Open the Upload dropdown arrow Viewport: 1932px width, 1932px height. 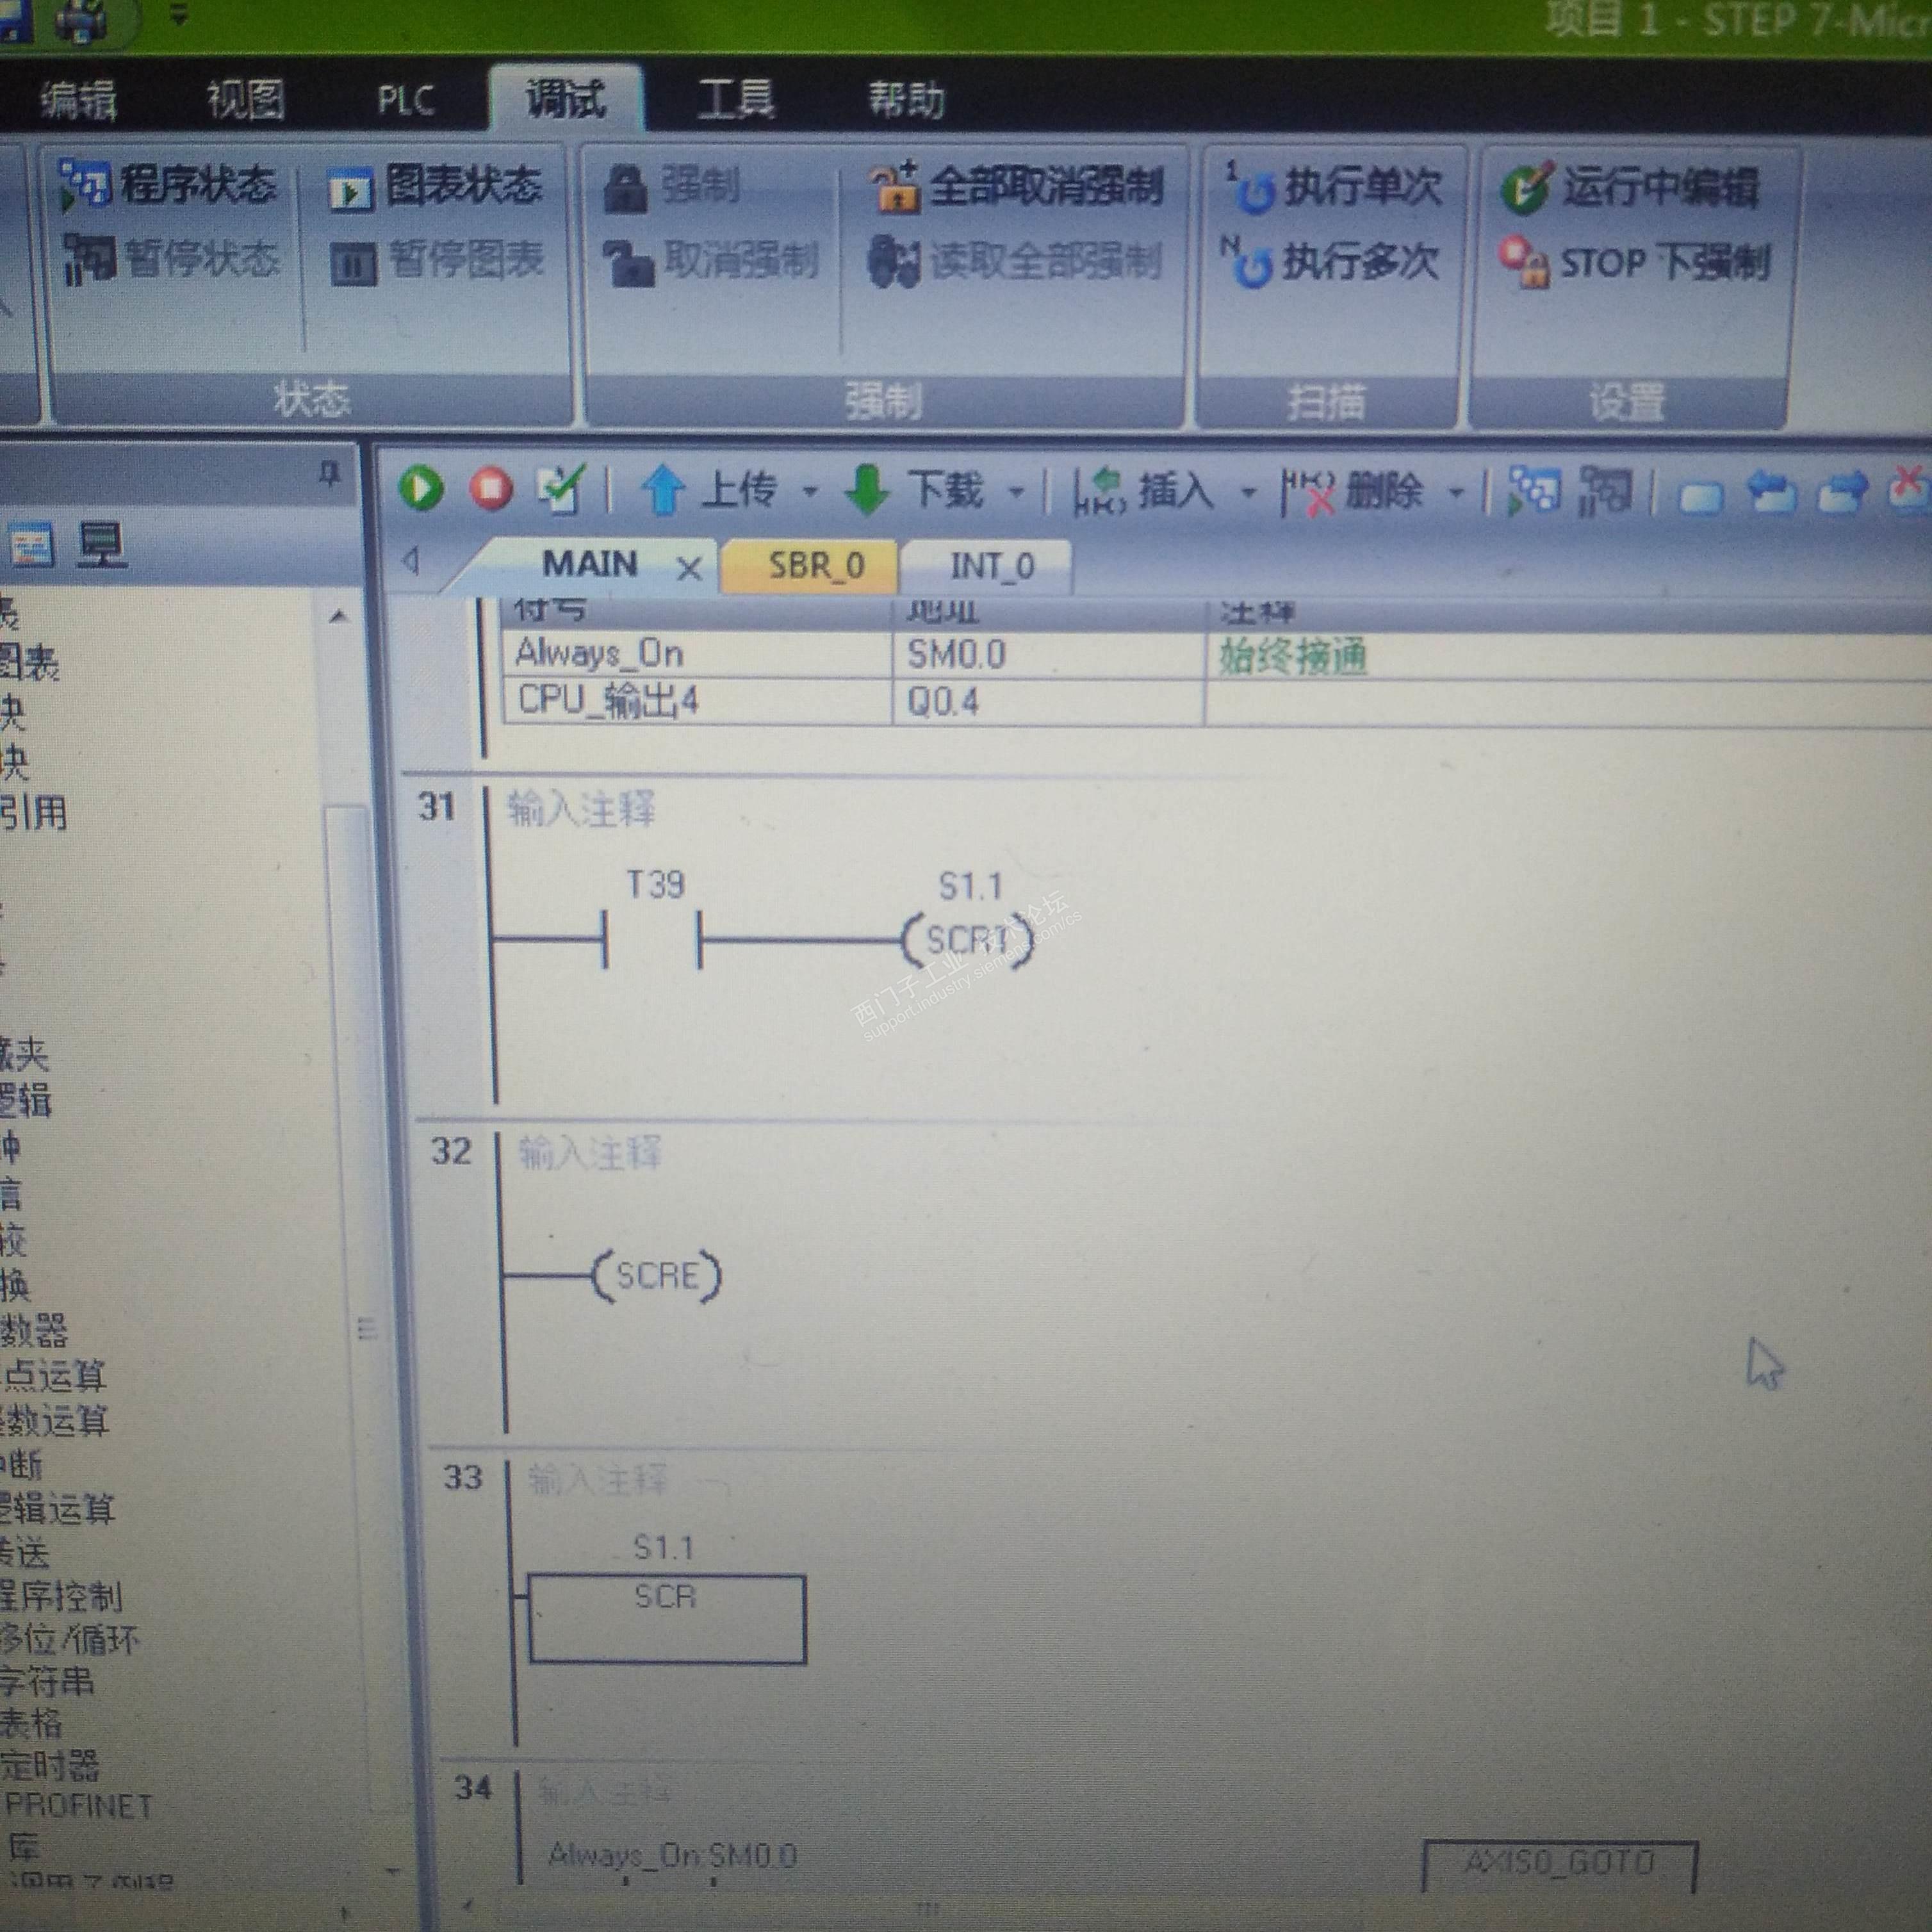coord(810,491)
